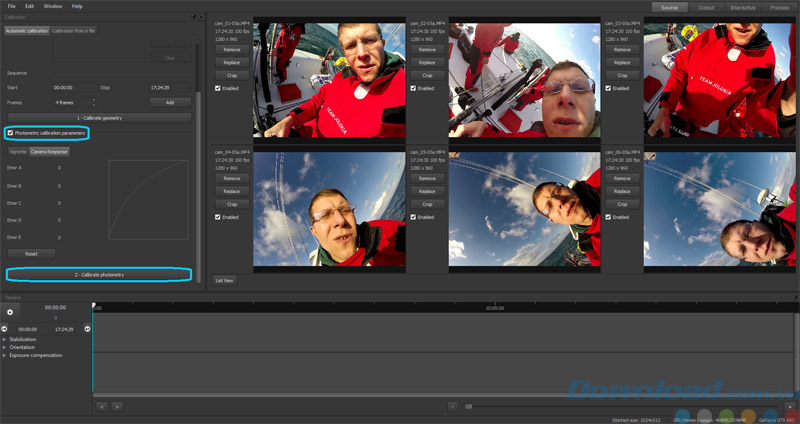
Task: Open the Window menu
Action: 52,6
